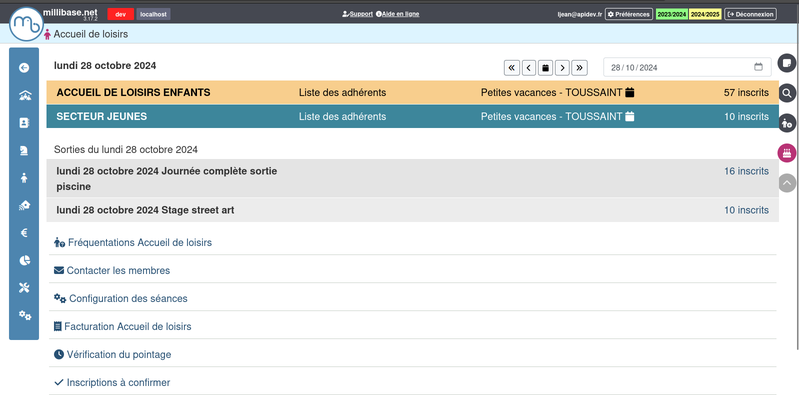
Task: Click the Accueil de loisirs breadcrumb icon
Action: (47, 35)
